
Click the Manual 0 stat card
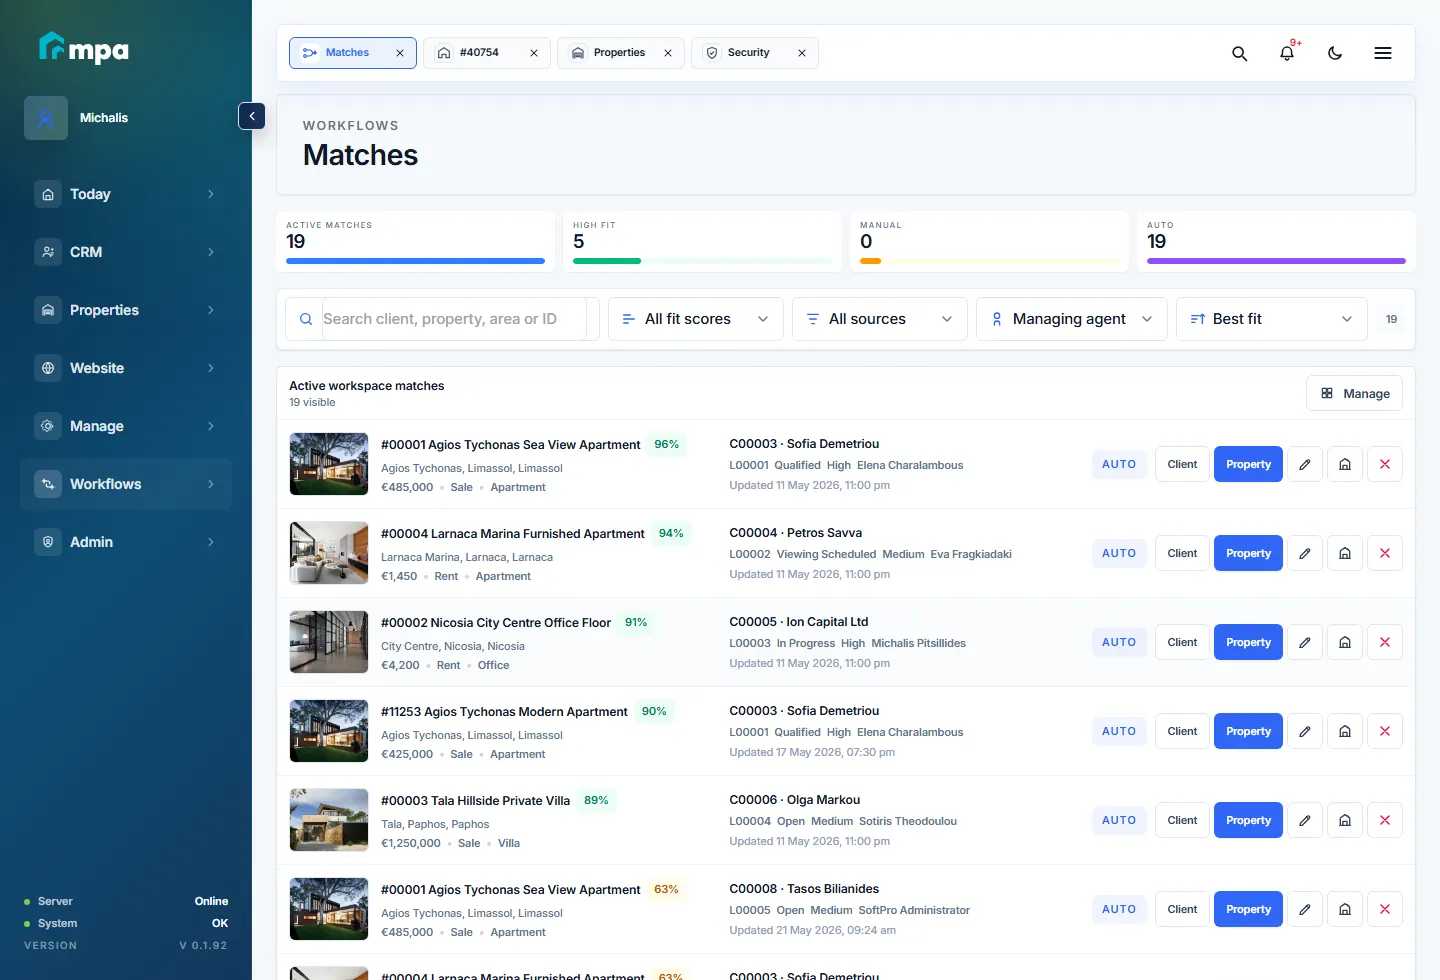coord(989,241)
